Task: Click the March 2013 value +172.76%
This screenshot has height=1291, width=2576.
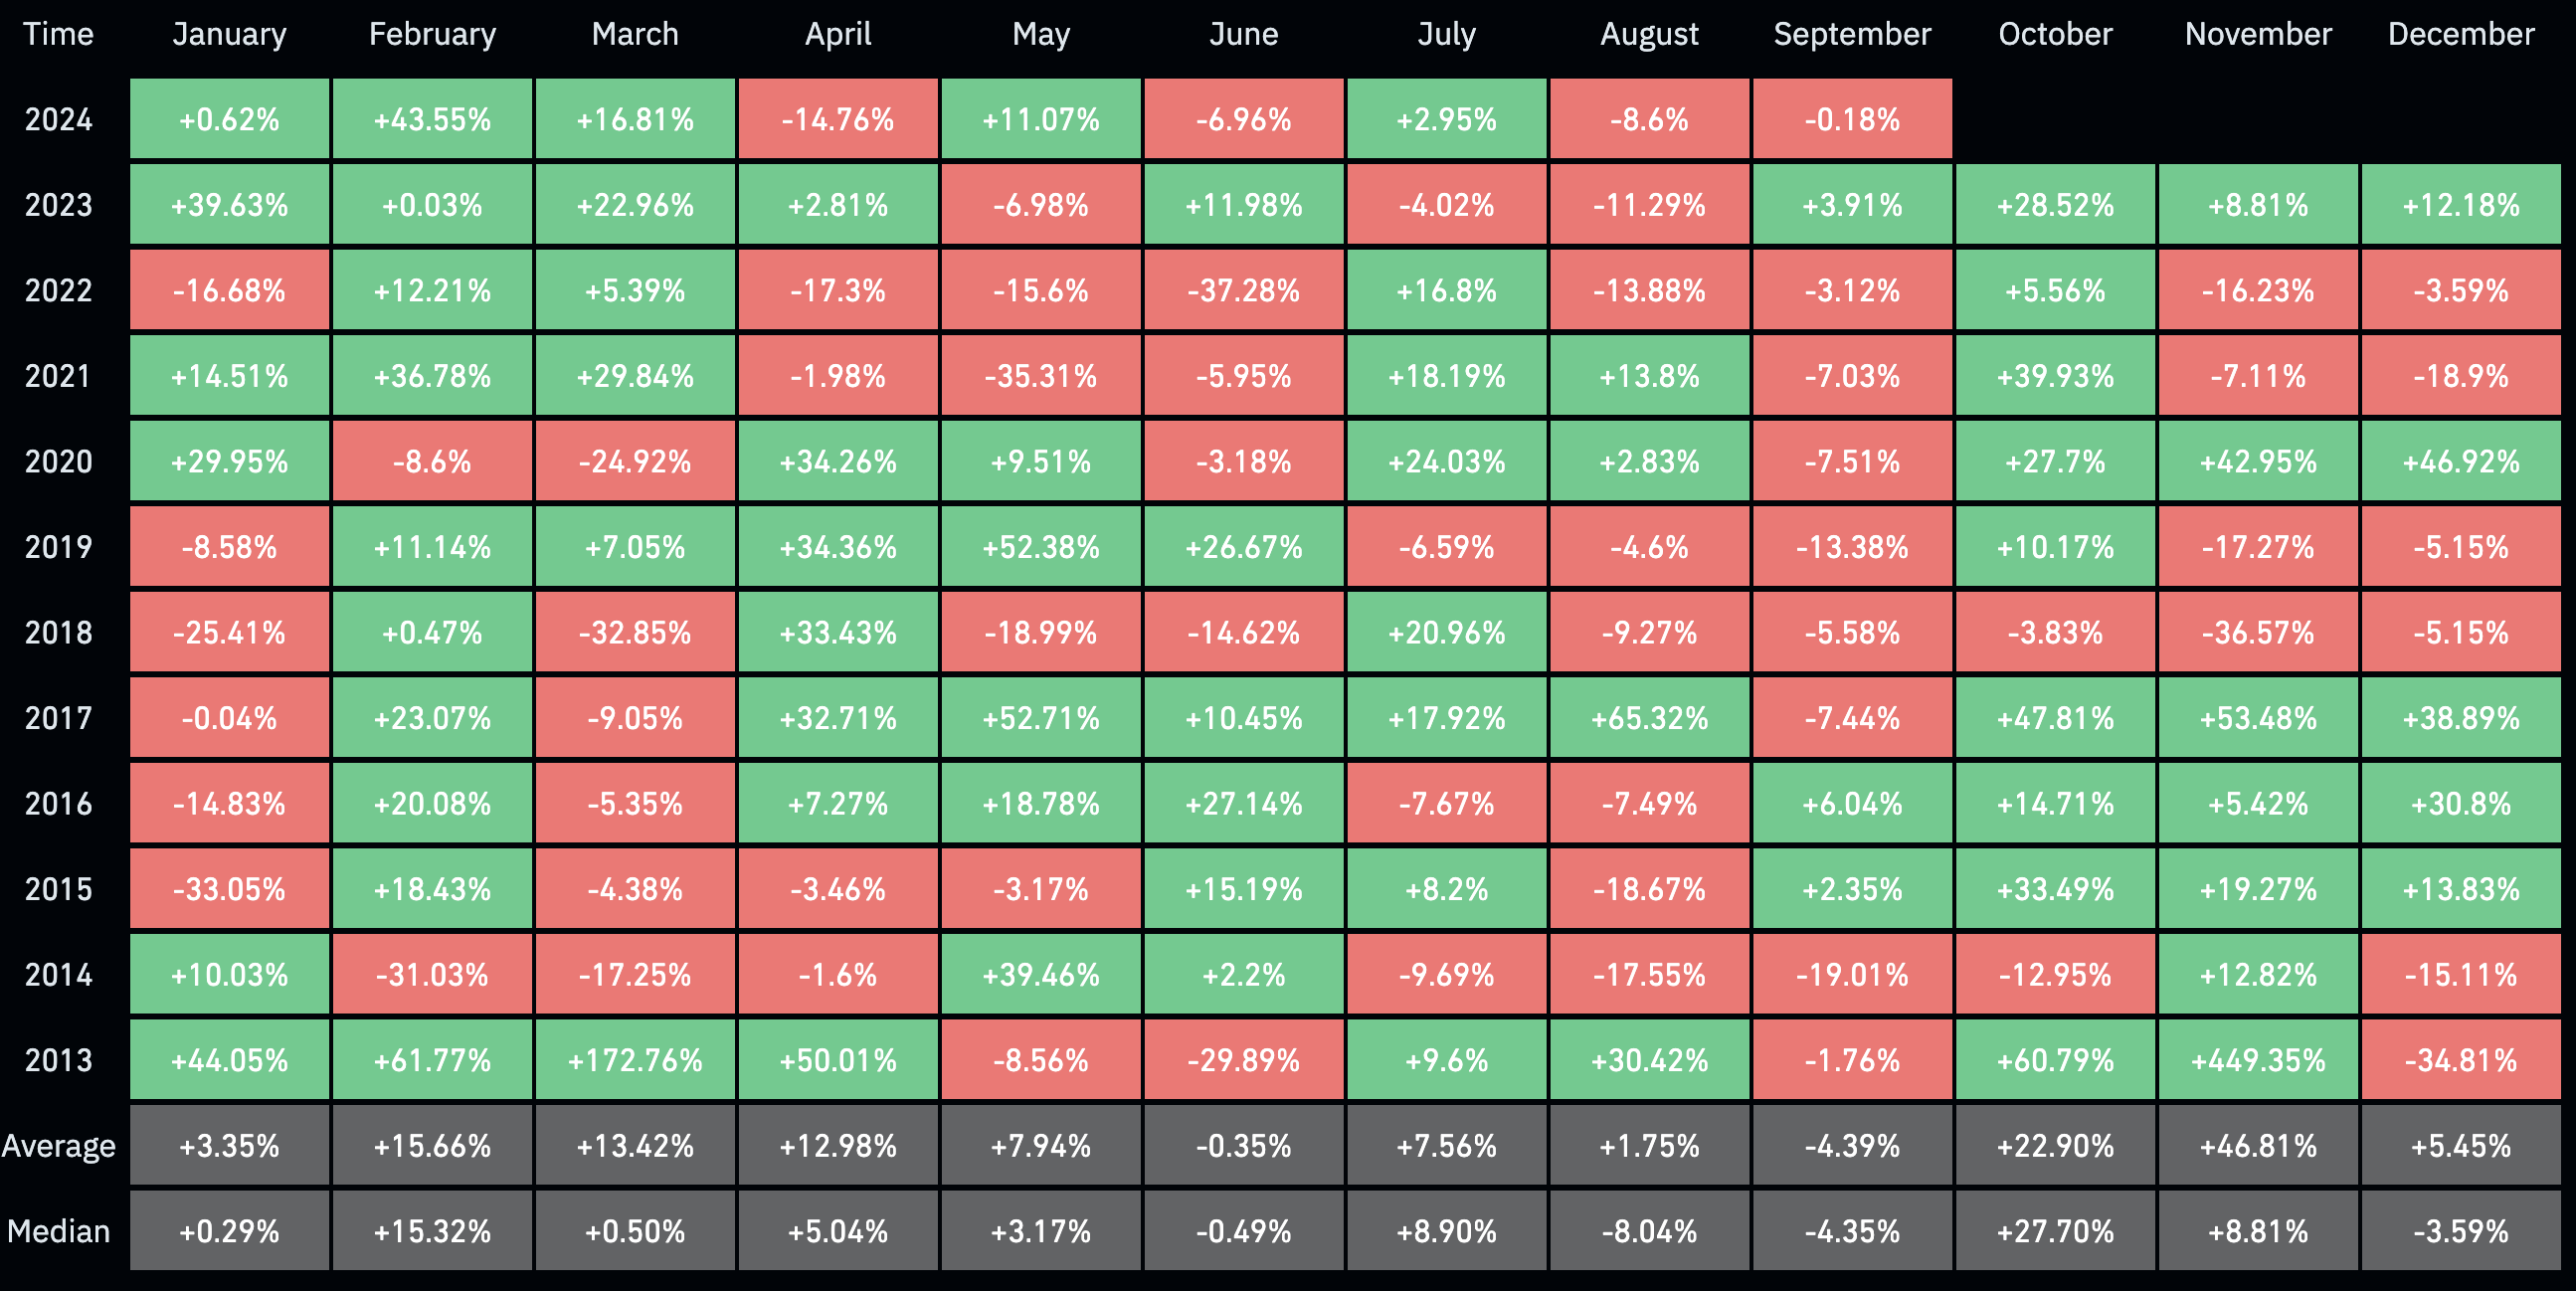Action: click(635, 1060)
